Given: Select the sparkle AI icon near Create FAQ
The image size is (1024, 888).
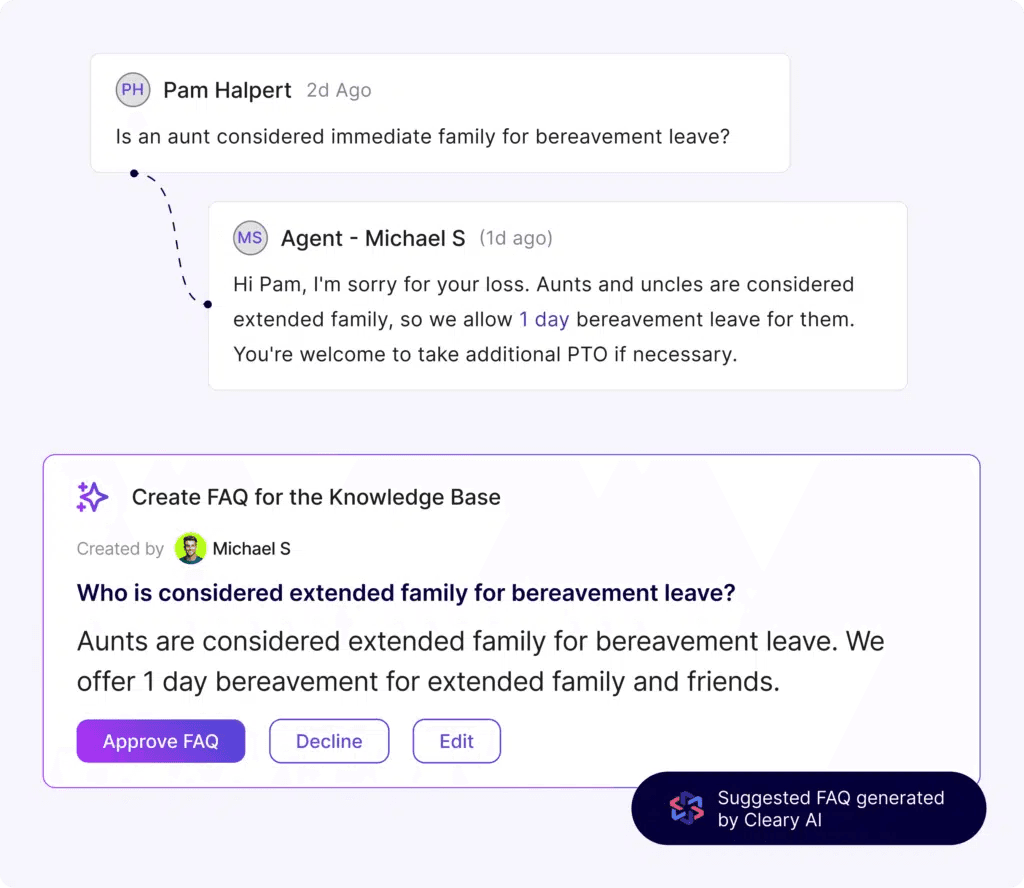Looking at the screenshot, I should [x=91, y=497].
